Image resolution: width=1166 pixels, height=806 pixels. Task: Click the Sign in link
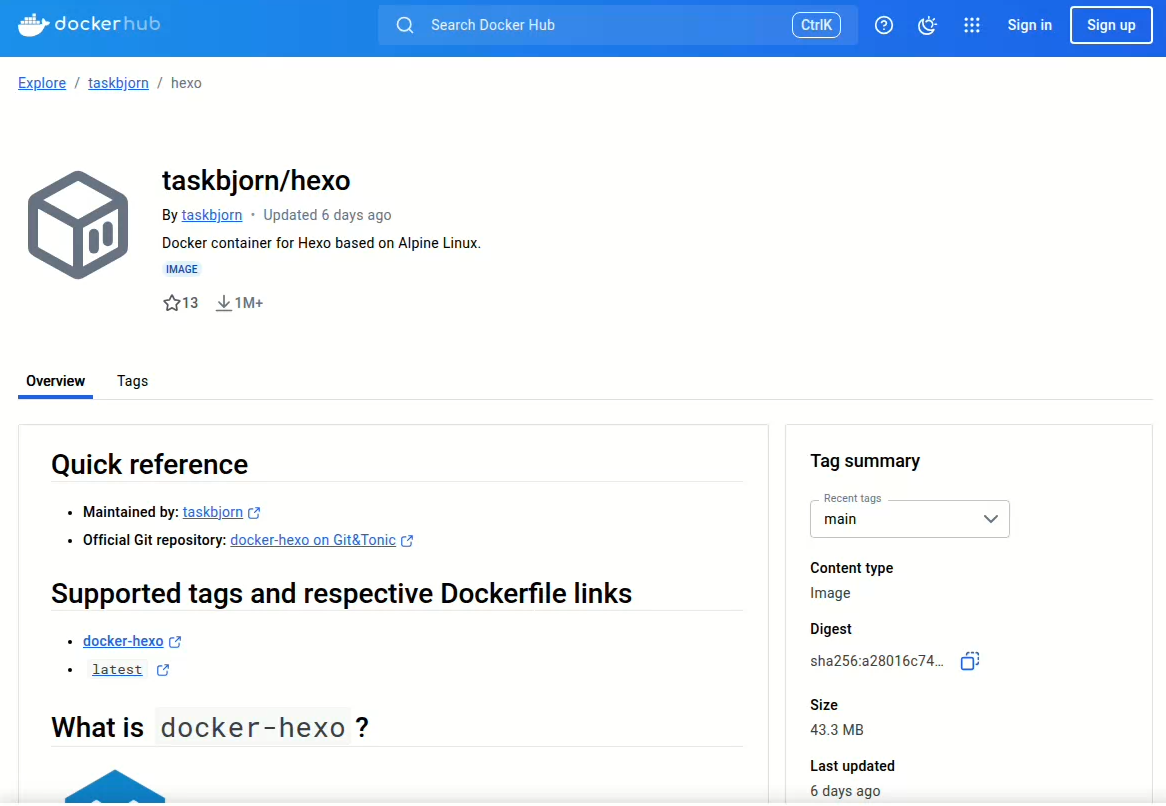[1029, 25]
